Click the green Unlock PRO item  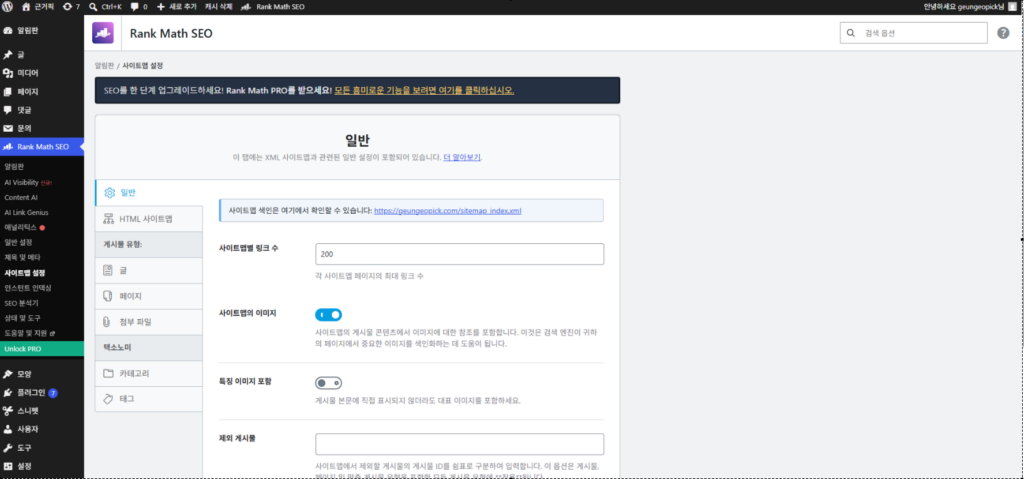[x=42, y=349]
